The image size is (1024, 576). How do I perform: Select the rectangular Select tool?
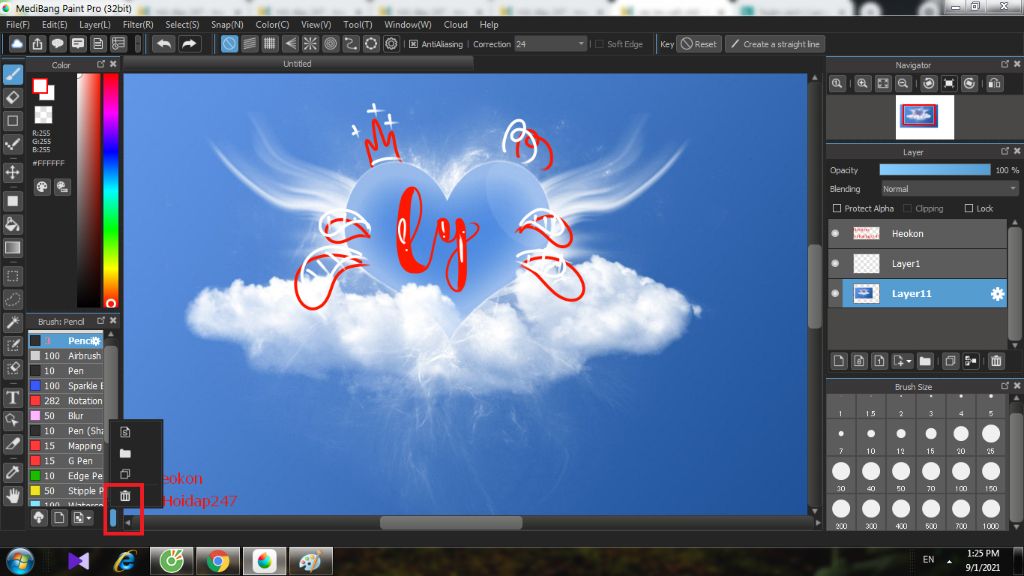tap(12, 276)
